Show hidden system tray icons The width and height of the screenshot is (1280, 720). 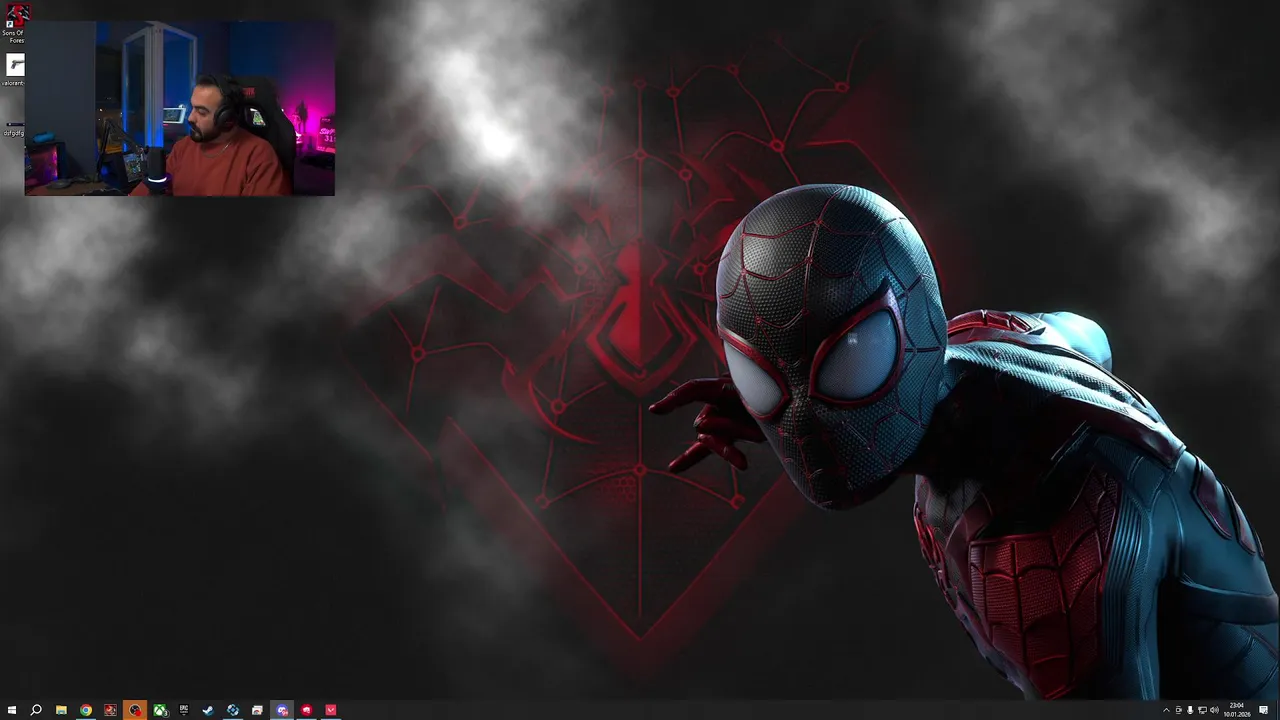(x=1166, y=710)
